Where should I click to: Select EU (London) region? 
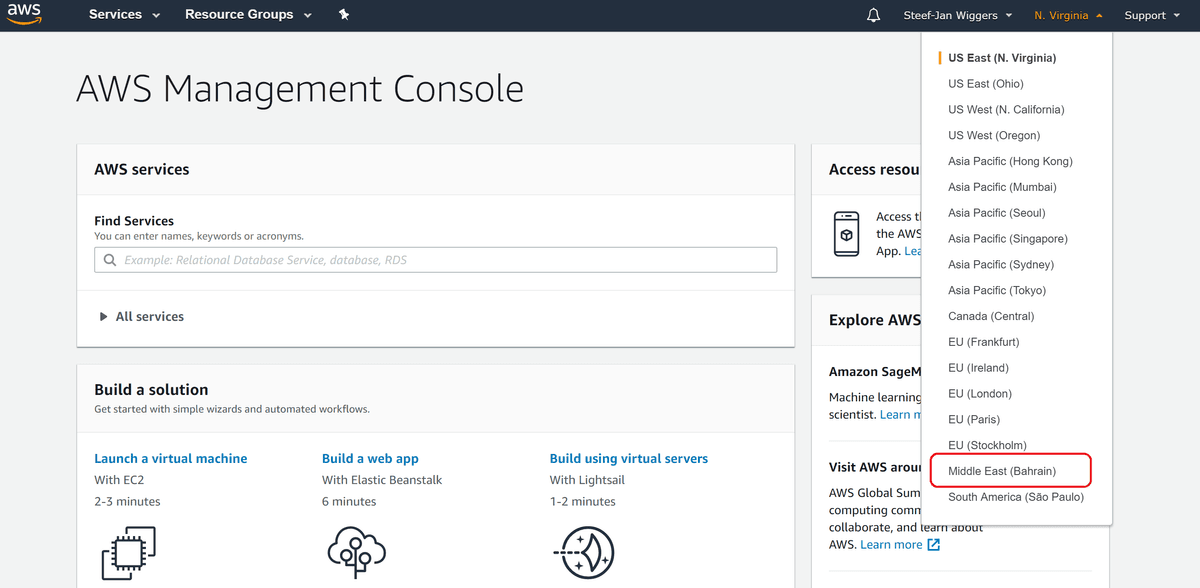pos(980,394)
